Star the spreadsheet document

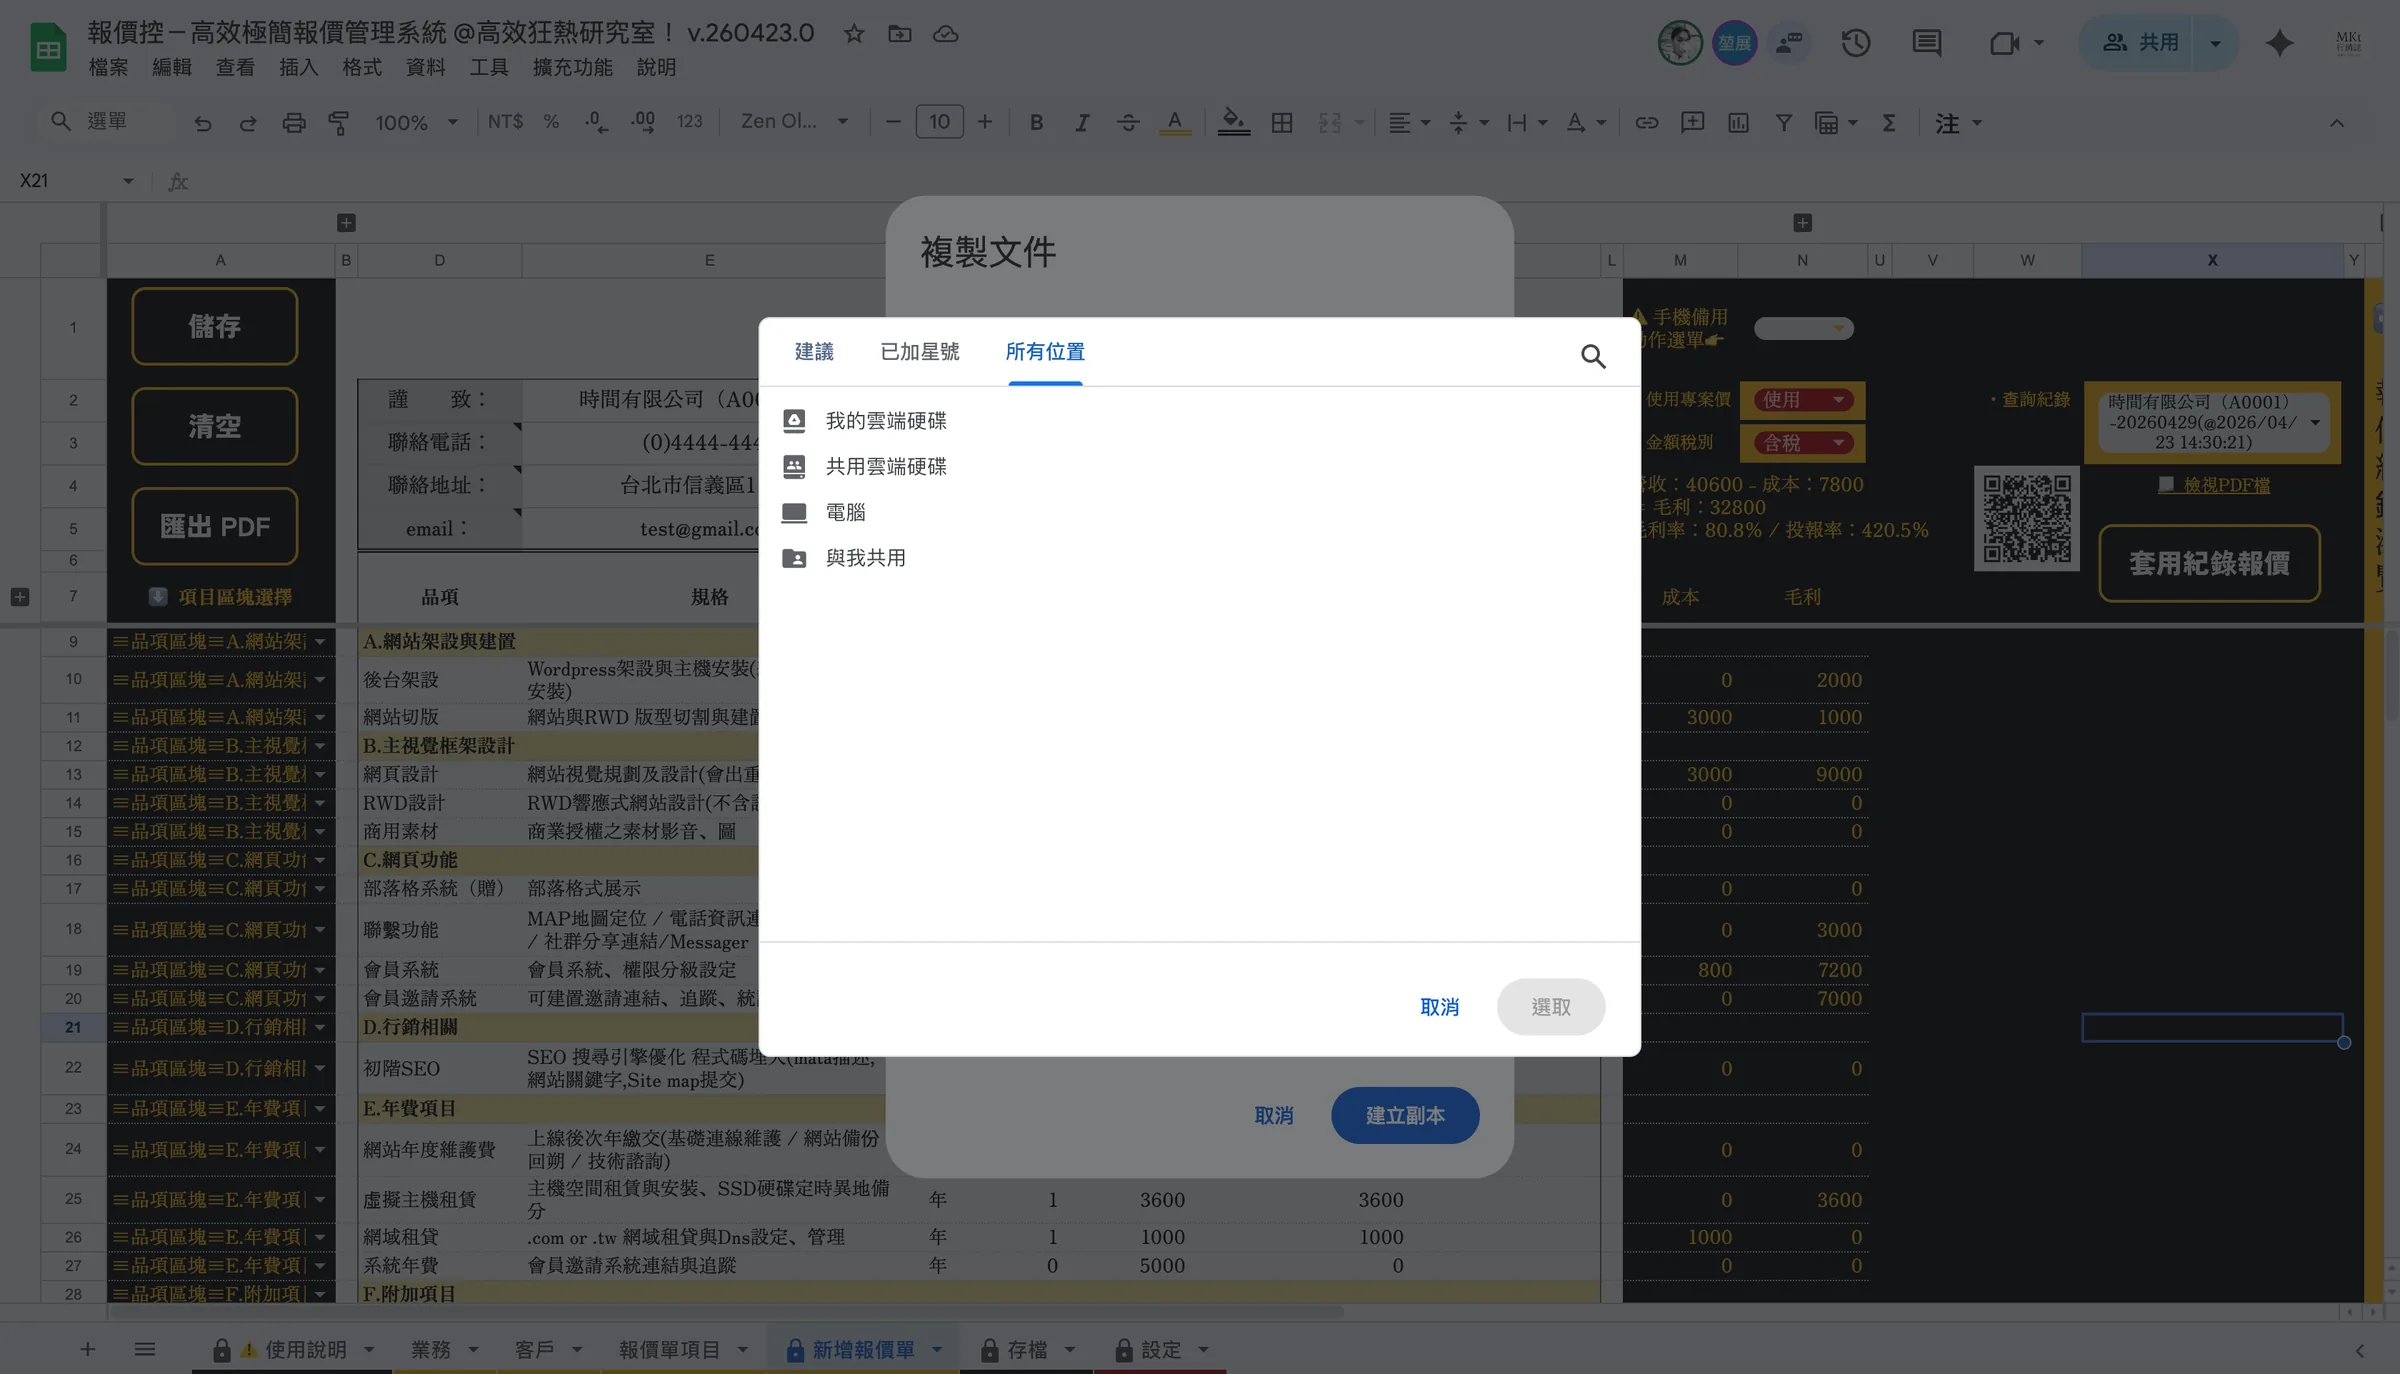click(854, 34)
